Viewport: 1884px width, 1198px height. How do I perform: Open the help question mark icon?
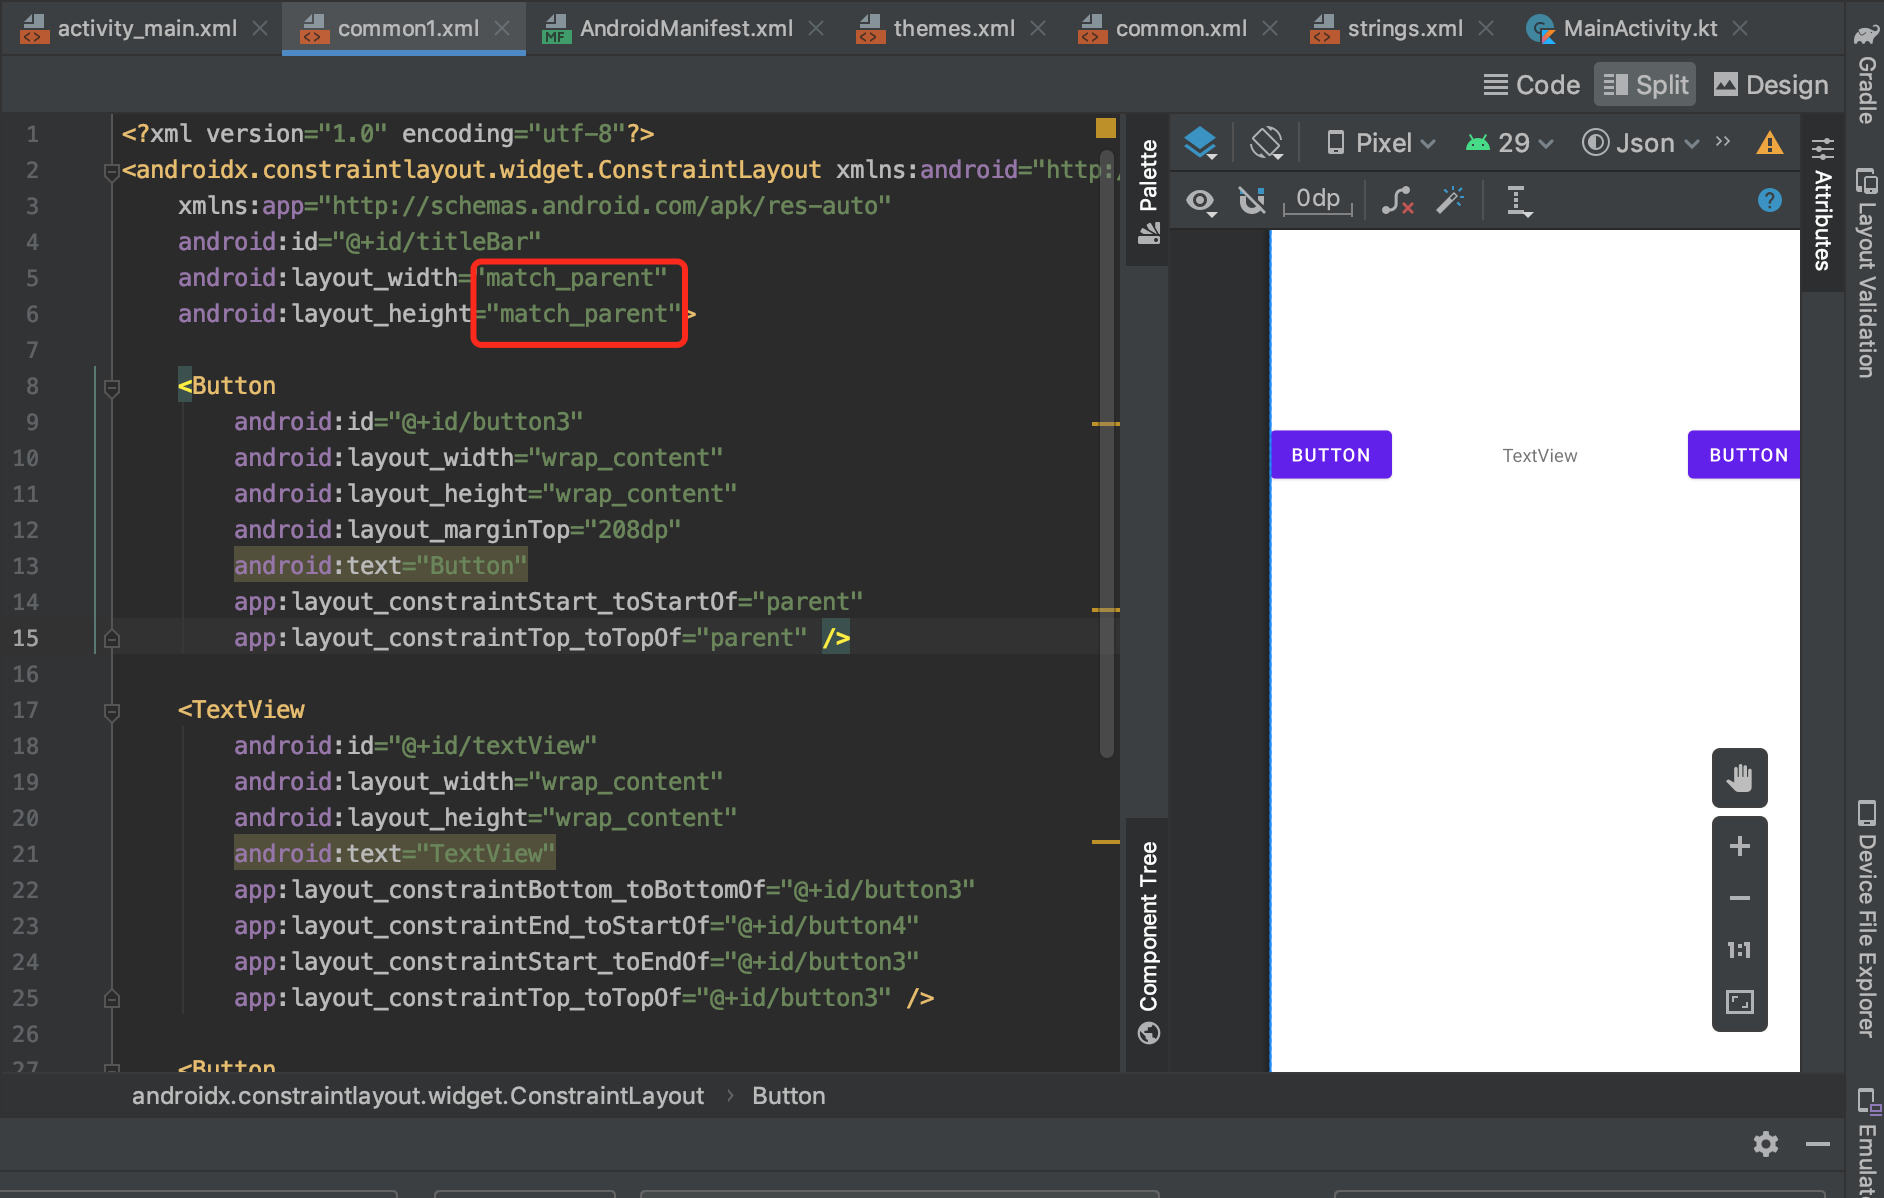[x=1770, y=200]
